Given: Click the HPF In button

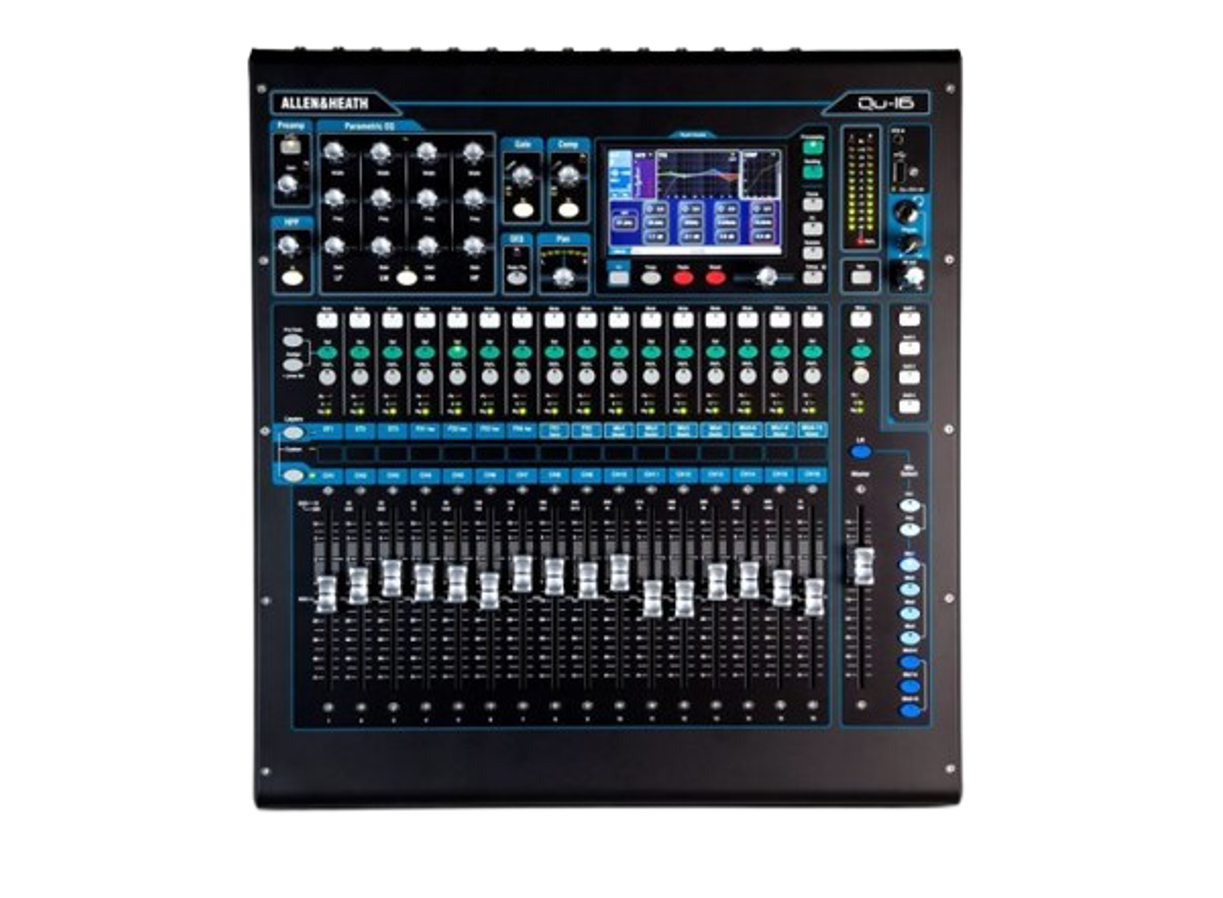Looking at the screenshot, I should pos(292,278).
